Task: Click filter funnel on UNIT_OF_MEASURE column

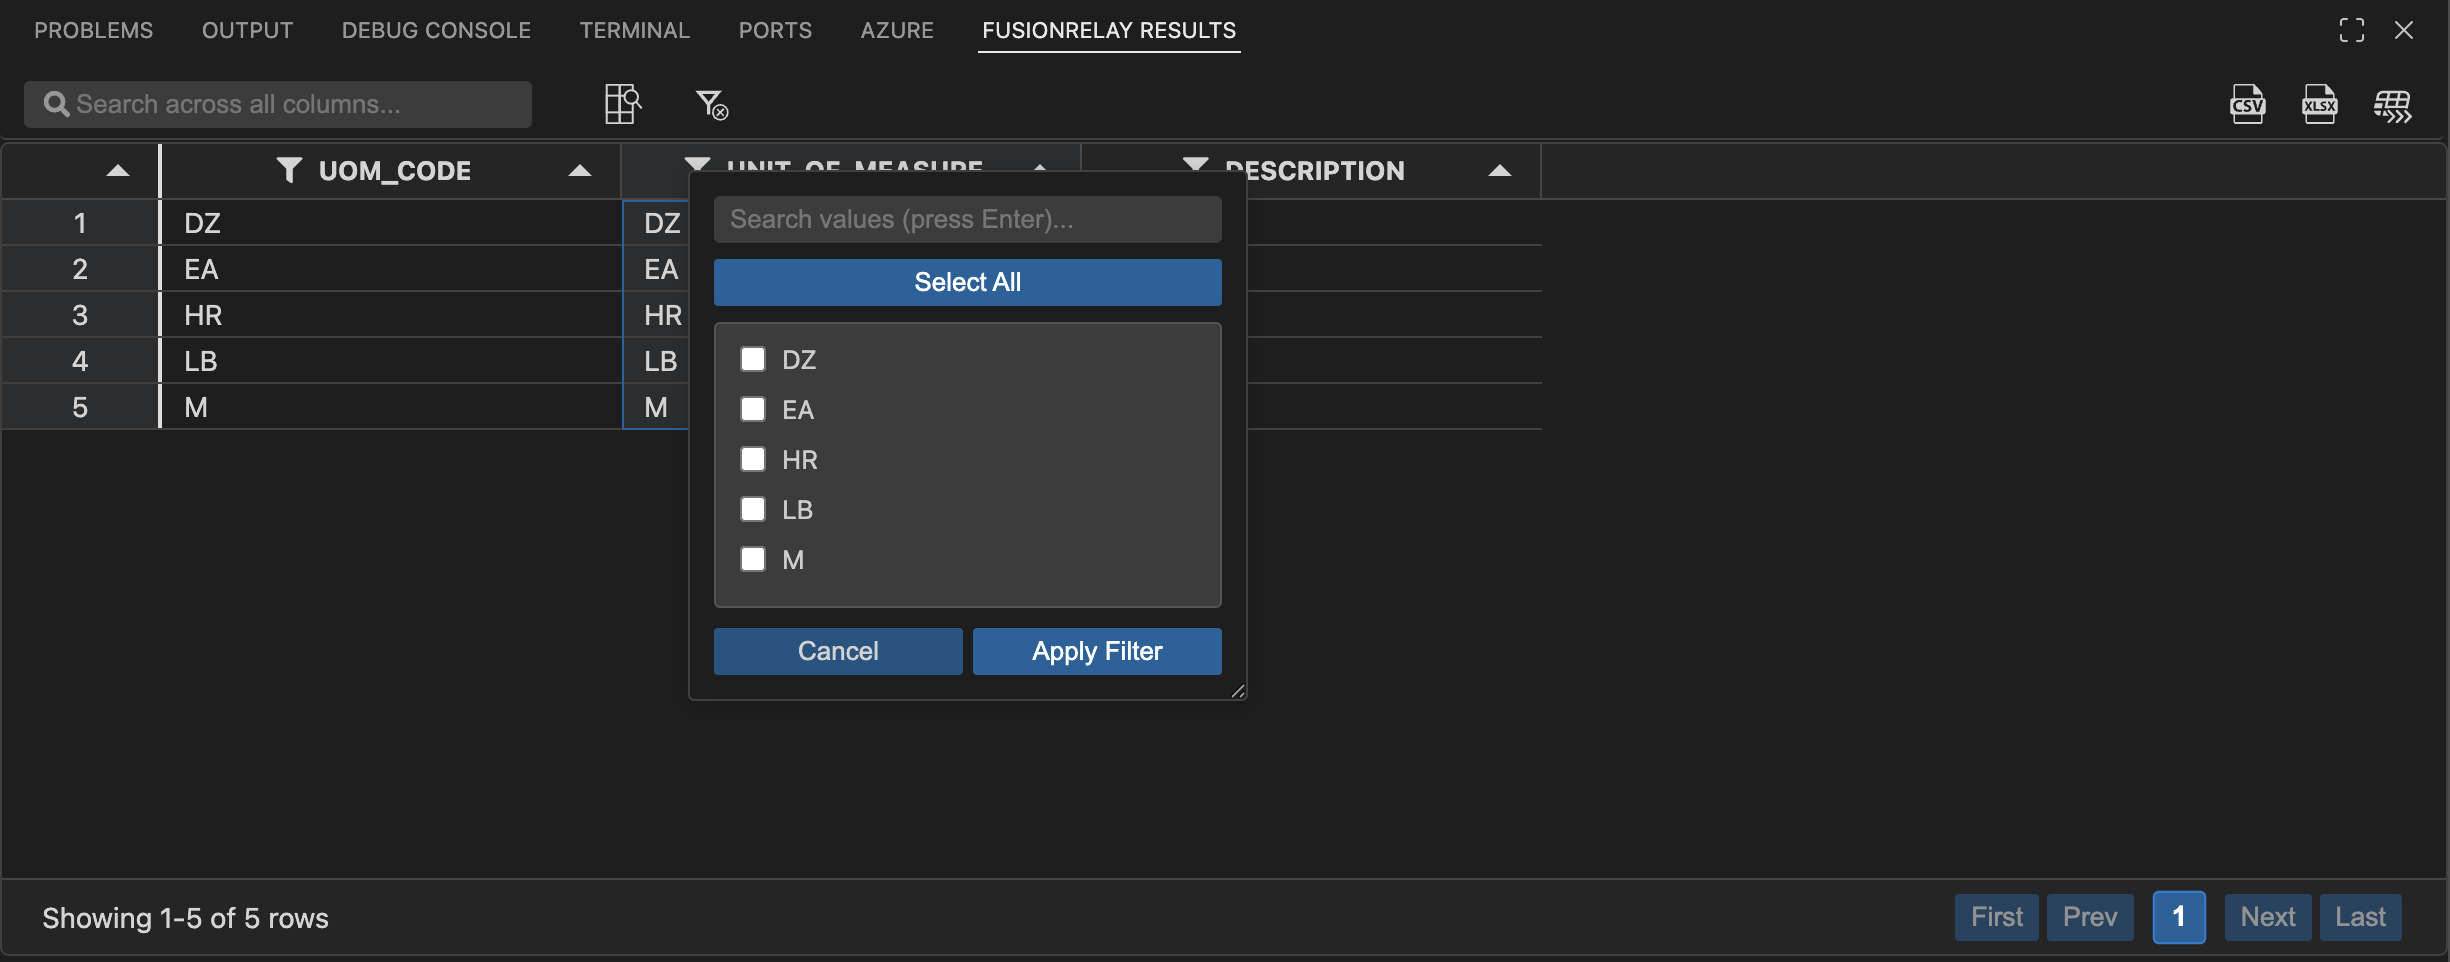Action: 697,164
